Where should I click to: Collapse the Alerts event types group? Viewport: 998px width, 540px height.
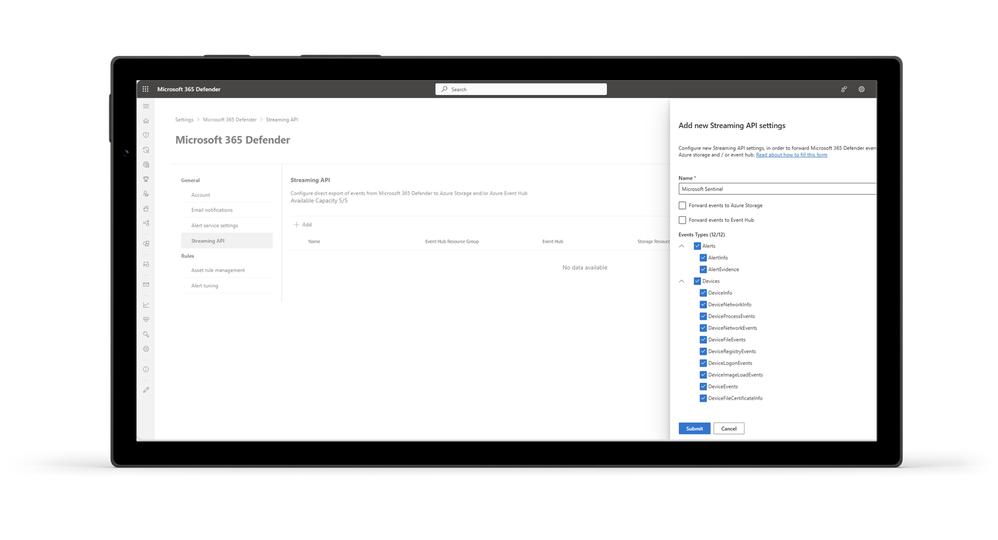(682, 246)
